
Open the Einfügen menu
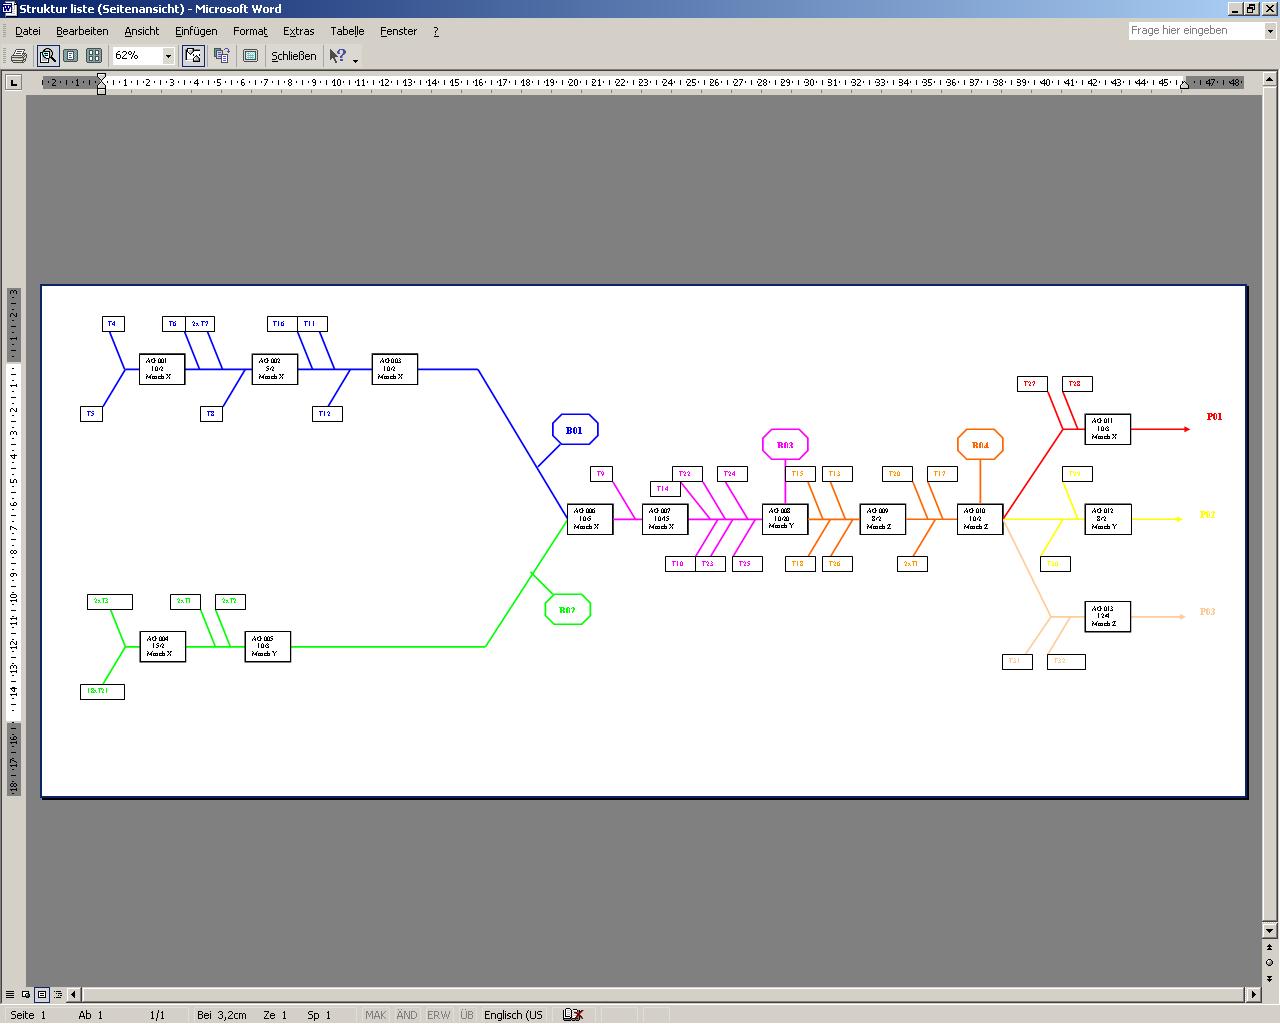coord(196,31)
